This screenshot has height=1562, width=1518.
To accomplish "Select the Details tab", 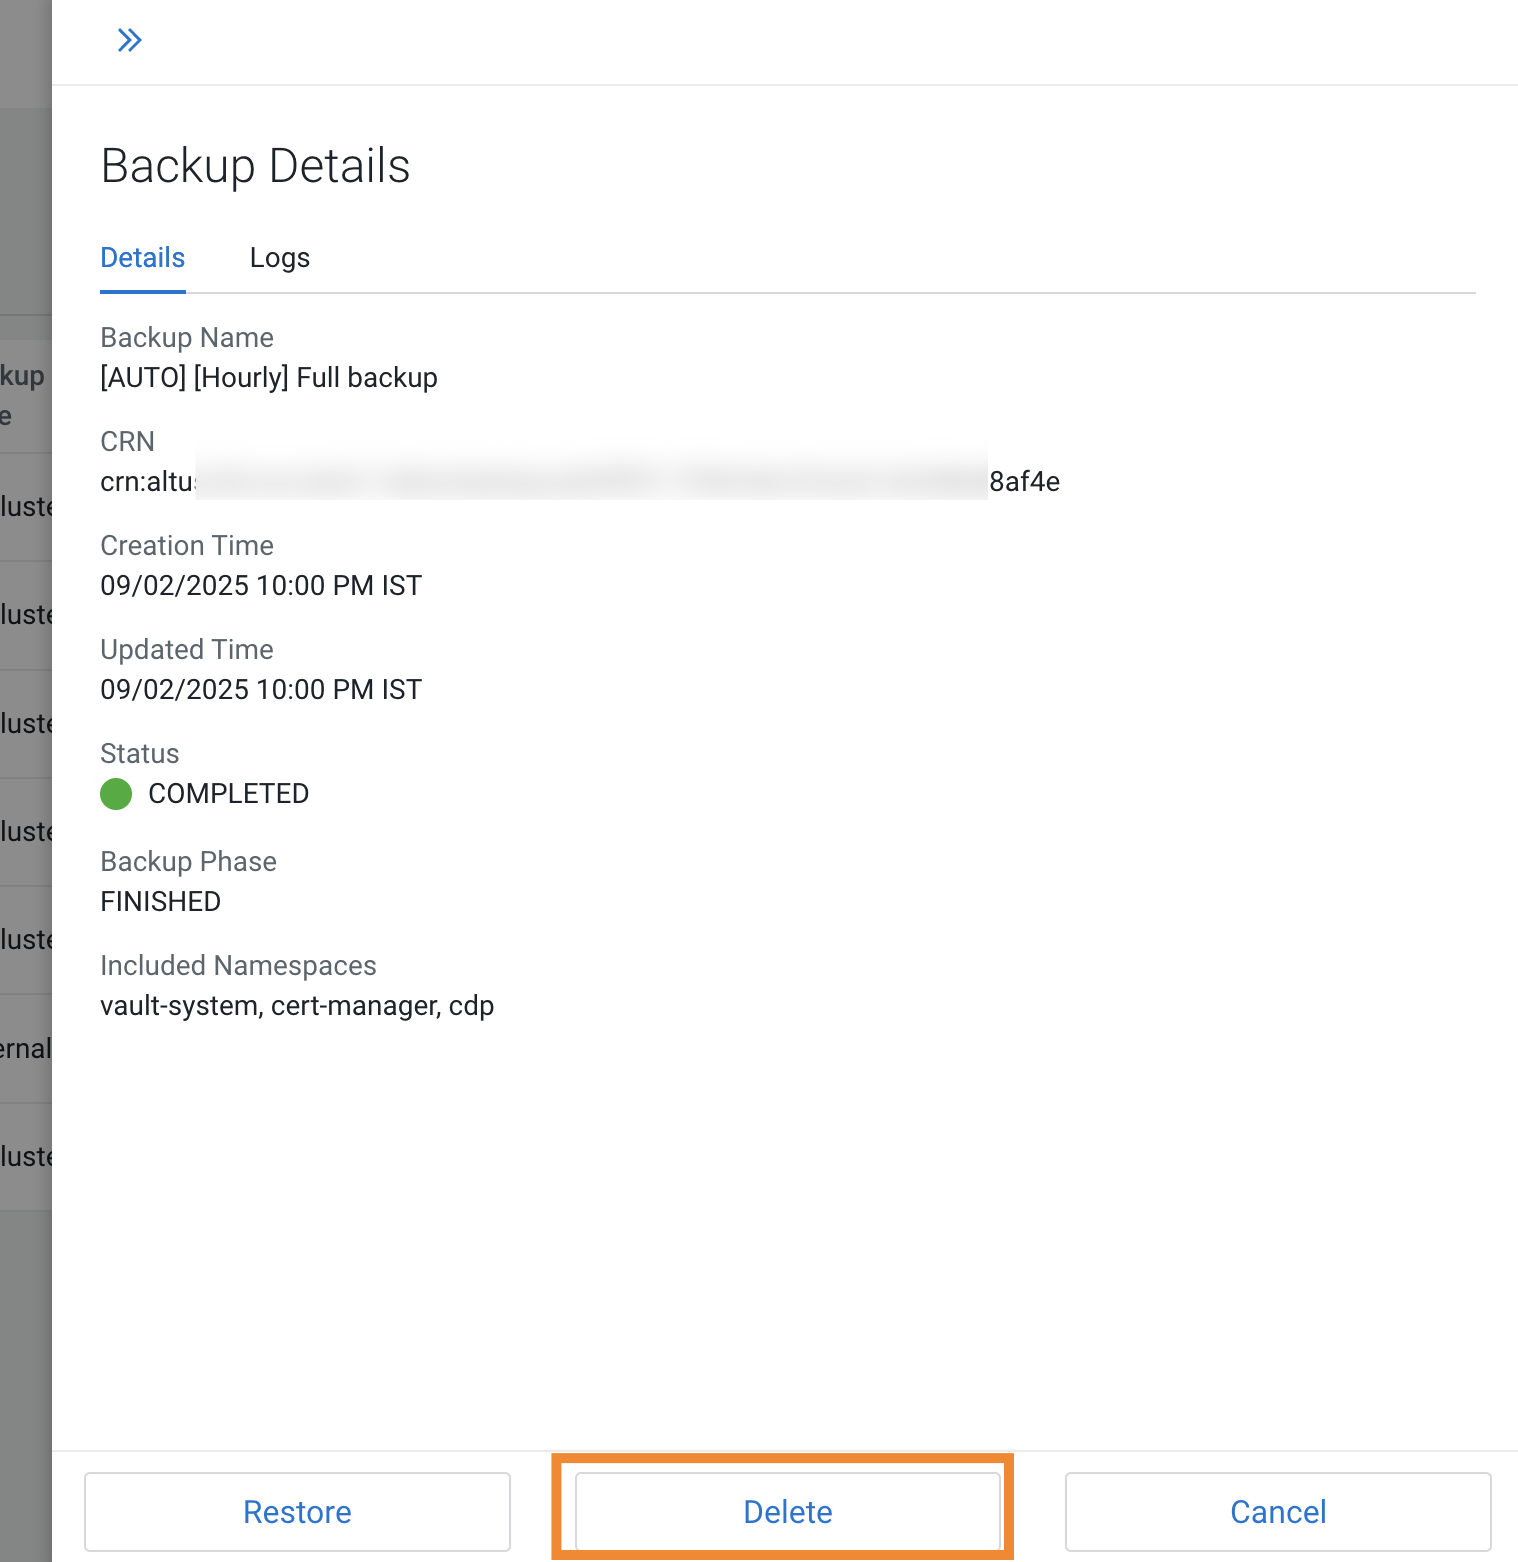I will 142,258.
